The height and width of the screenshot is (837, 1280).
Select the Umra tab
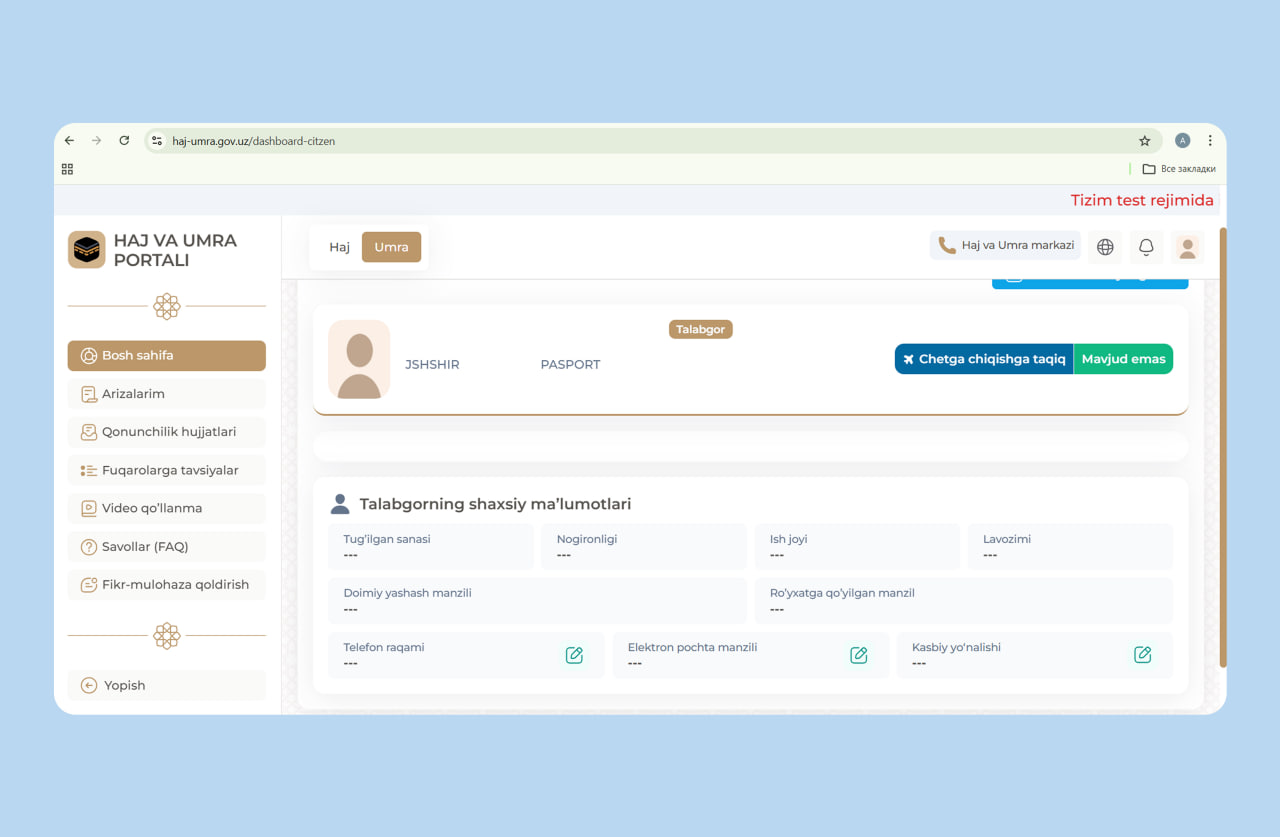click(391, 247)
